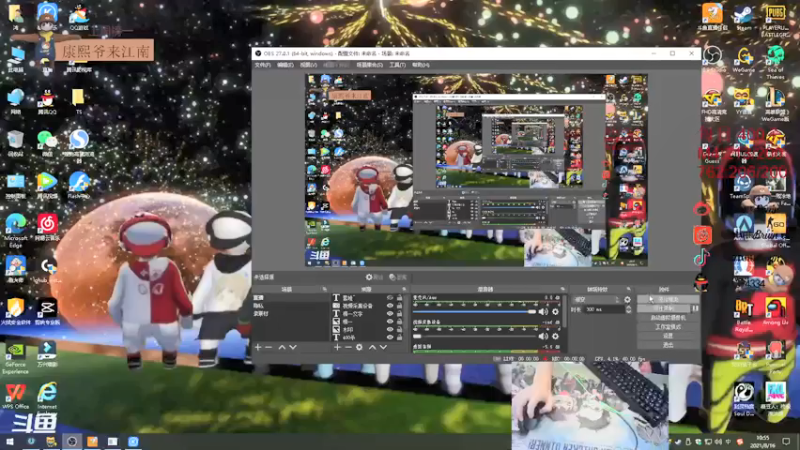The width and height of the screenshot is (800, 450).
Task: Open the 文件 menu
Action: (x=262, y=65)
